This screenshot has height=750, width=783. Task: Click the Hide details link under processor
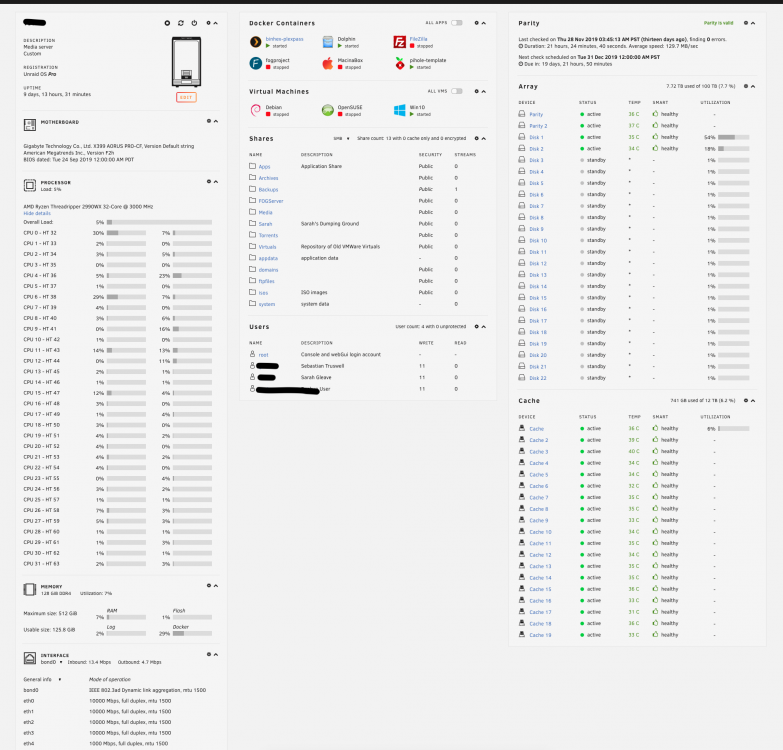coord(37,213)
